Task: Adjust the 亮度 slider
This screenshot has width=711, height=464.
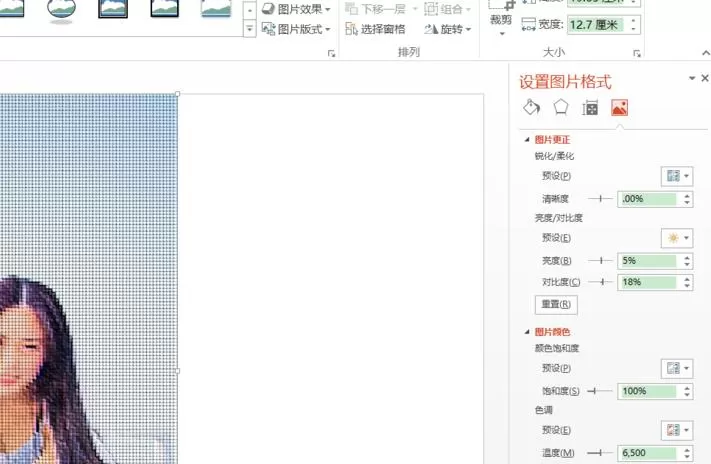Action: click(x=600, y=260)
